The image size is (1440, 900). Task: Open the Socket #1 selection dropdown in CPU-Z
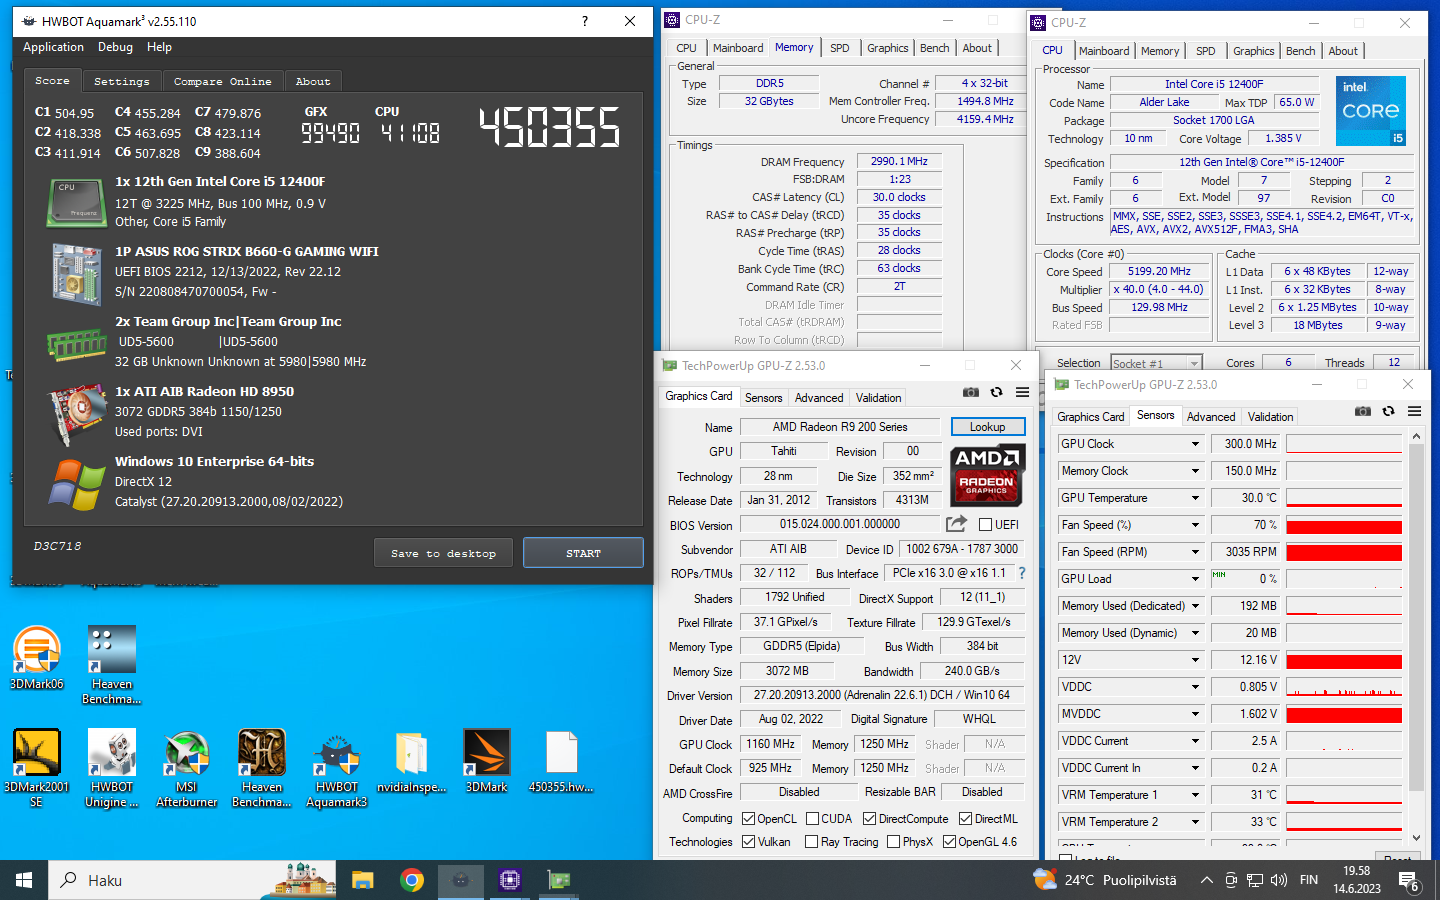tap(1156, 363)
